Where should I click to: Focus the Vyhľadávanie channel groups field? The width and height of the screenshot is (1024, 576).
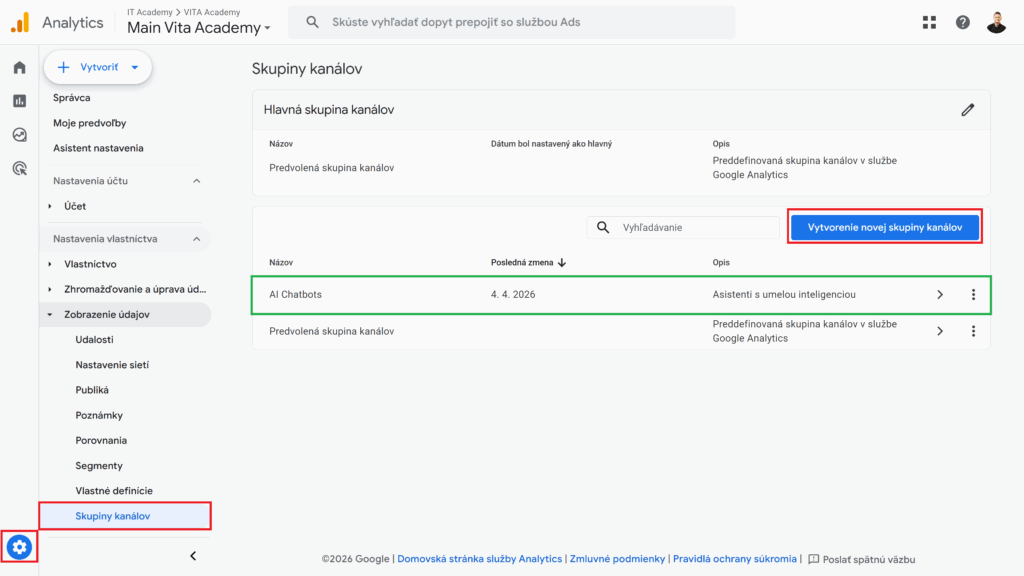pos(683,227)
